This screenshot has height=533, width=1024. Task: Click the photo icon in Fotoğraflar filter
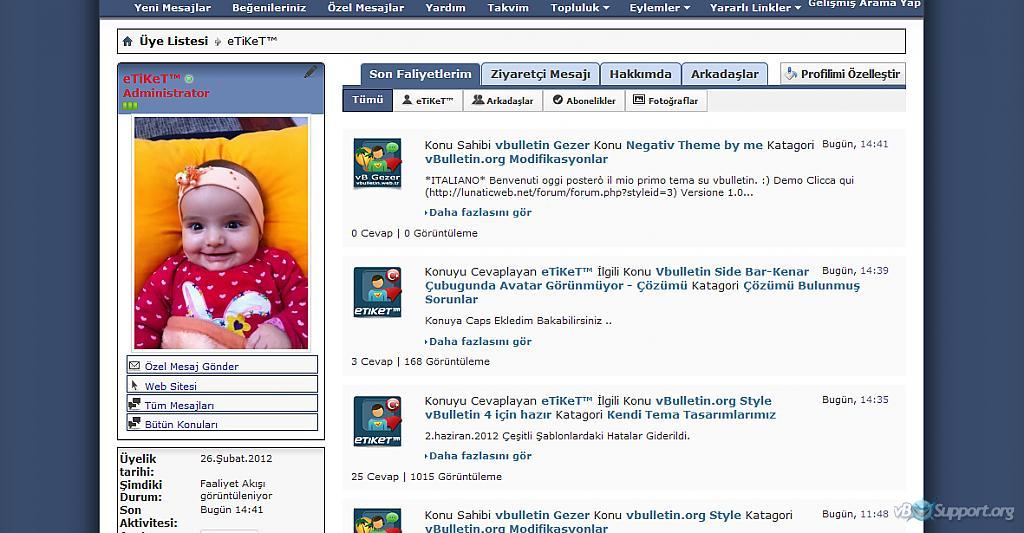(639, 100)
